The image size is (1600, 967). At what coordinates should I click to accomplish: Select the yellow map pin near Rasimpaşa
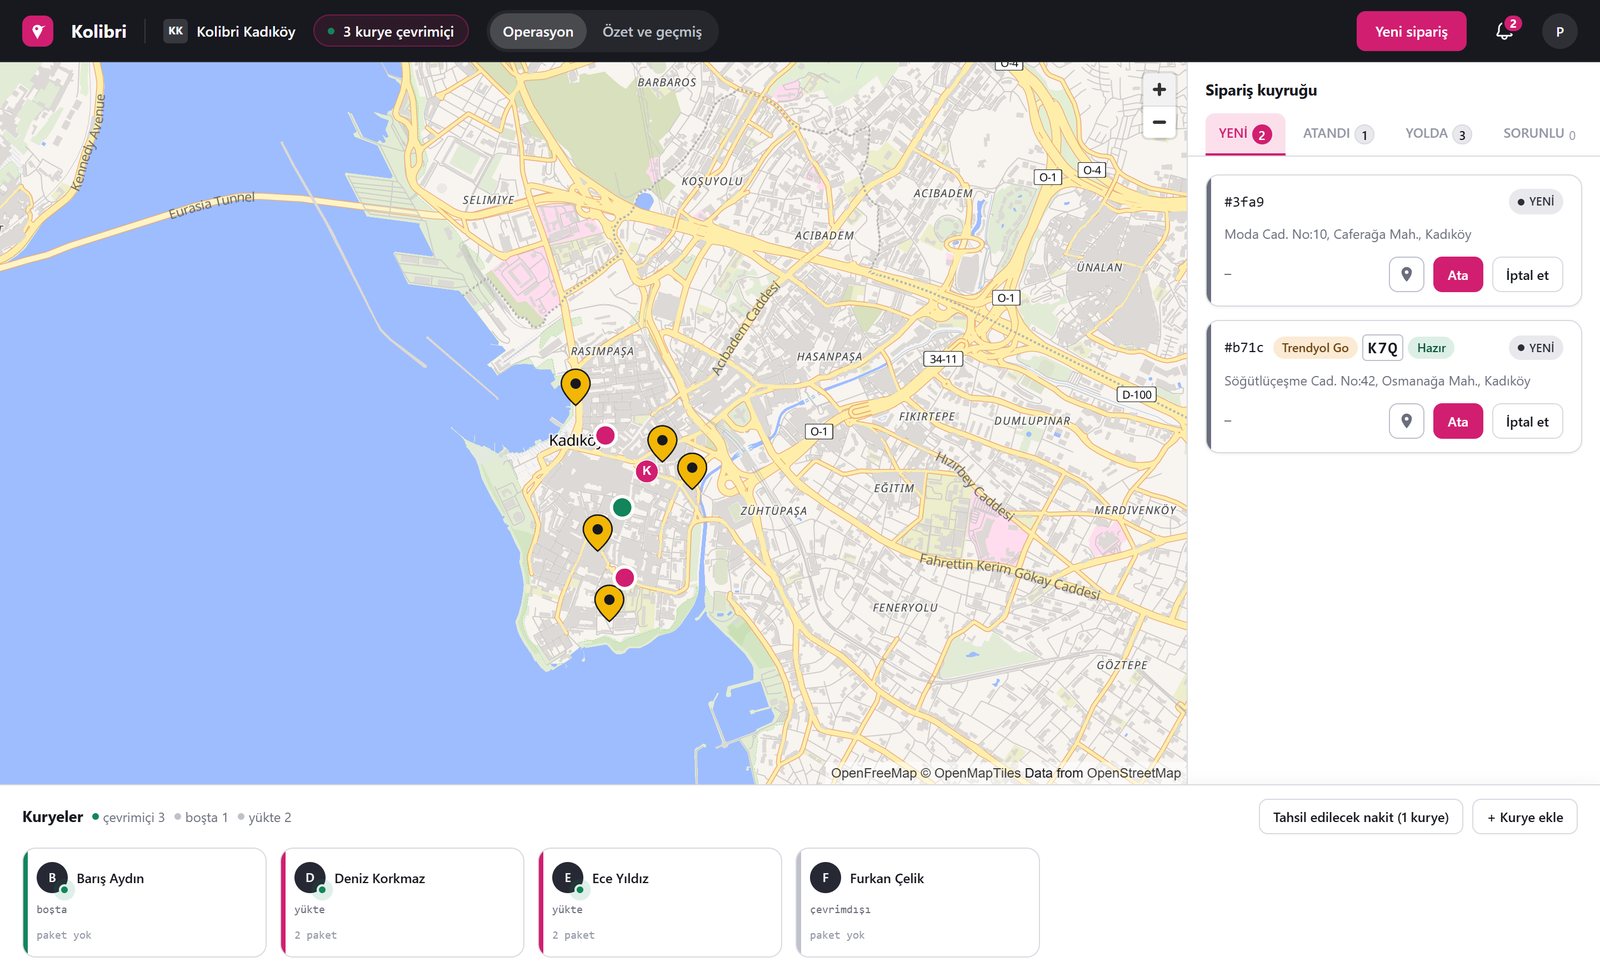575,386
